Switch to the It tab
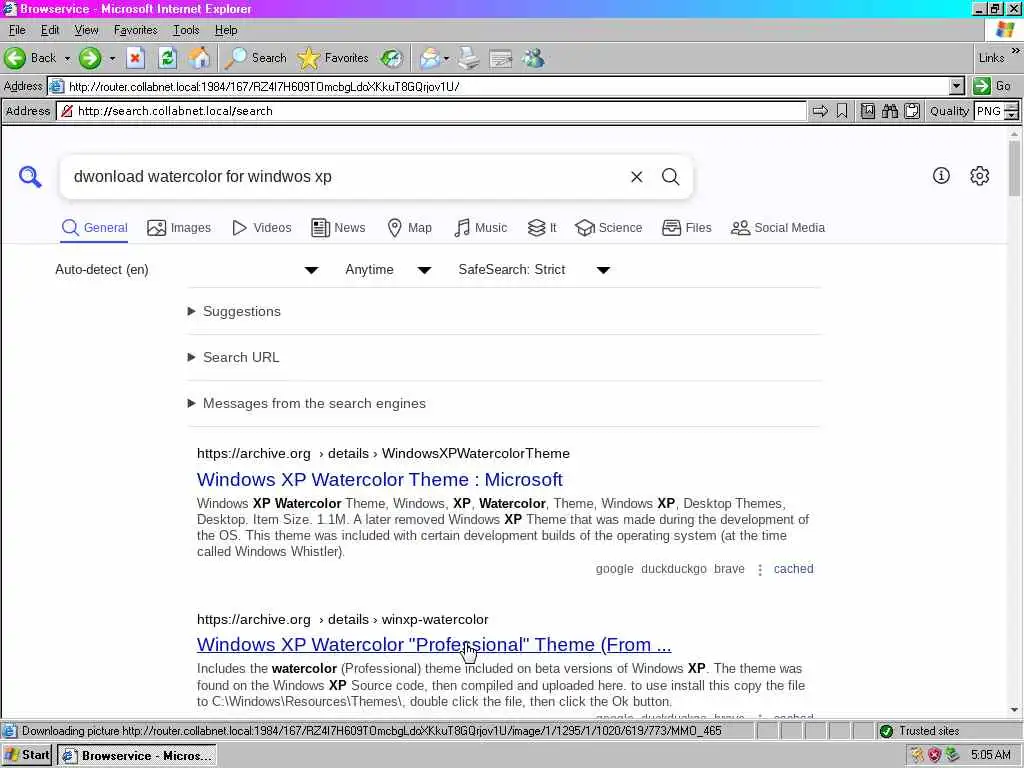This screenshot has width=1024, height=768. [542, 228]
